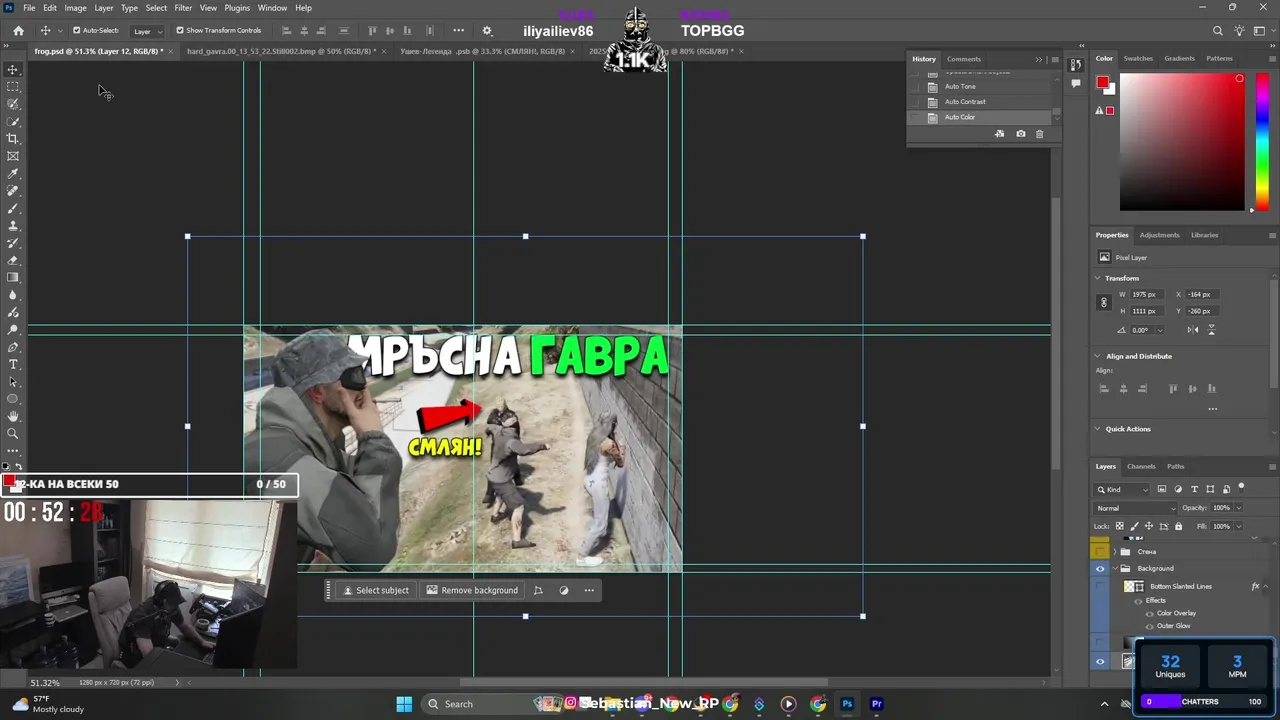Screen dimensions: 1280x720
Task: Click inside the color picker field
Action: (x=1181, y=142)
